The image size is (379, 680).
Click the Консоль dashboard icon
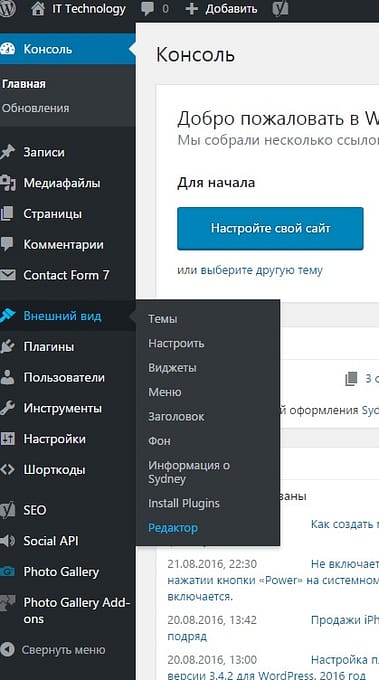click(x=7, y=49)
